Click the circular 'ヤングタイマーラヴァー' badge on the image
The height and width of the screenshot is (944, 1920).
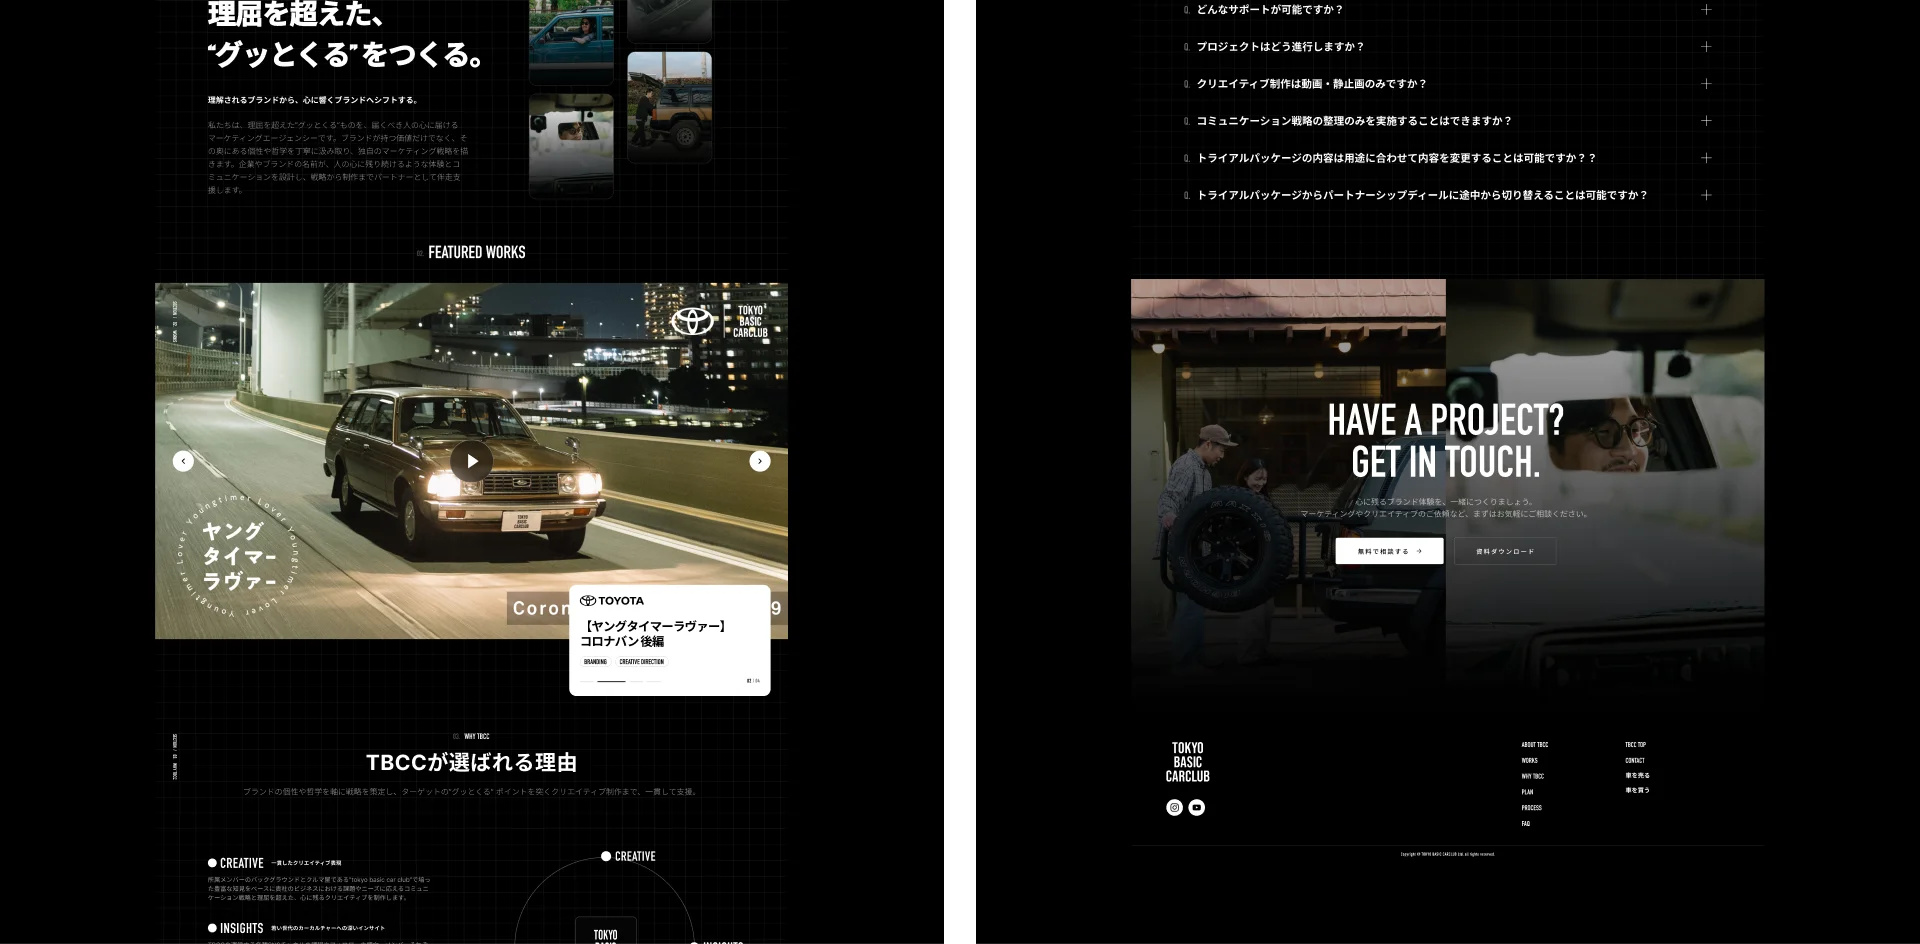coord(239,556)
